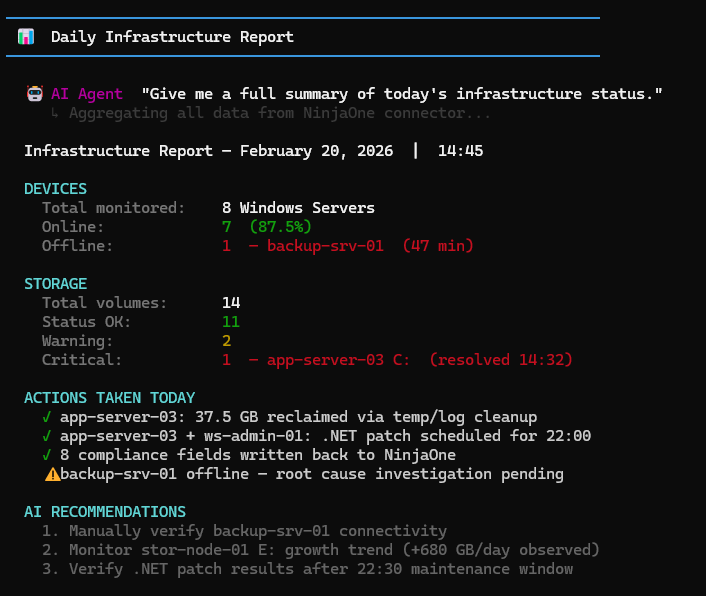
Task: Click 'app-server-03 C: (resolved 14:32)' text
Action: 420,360
